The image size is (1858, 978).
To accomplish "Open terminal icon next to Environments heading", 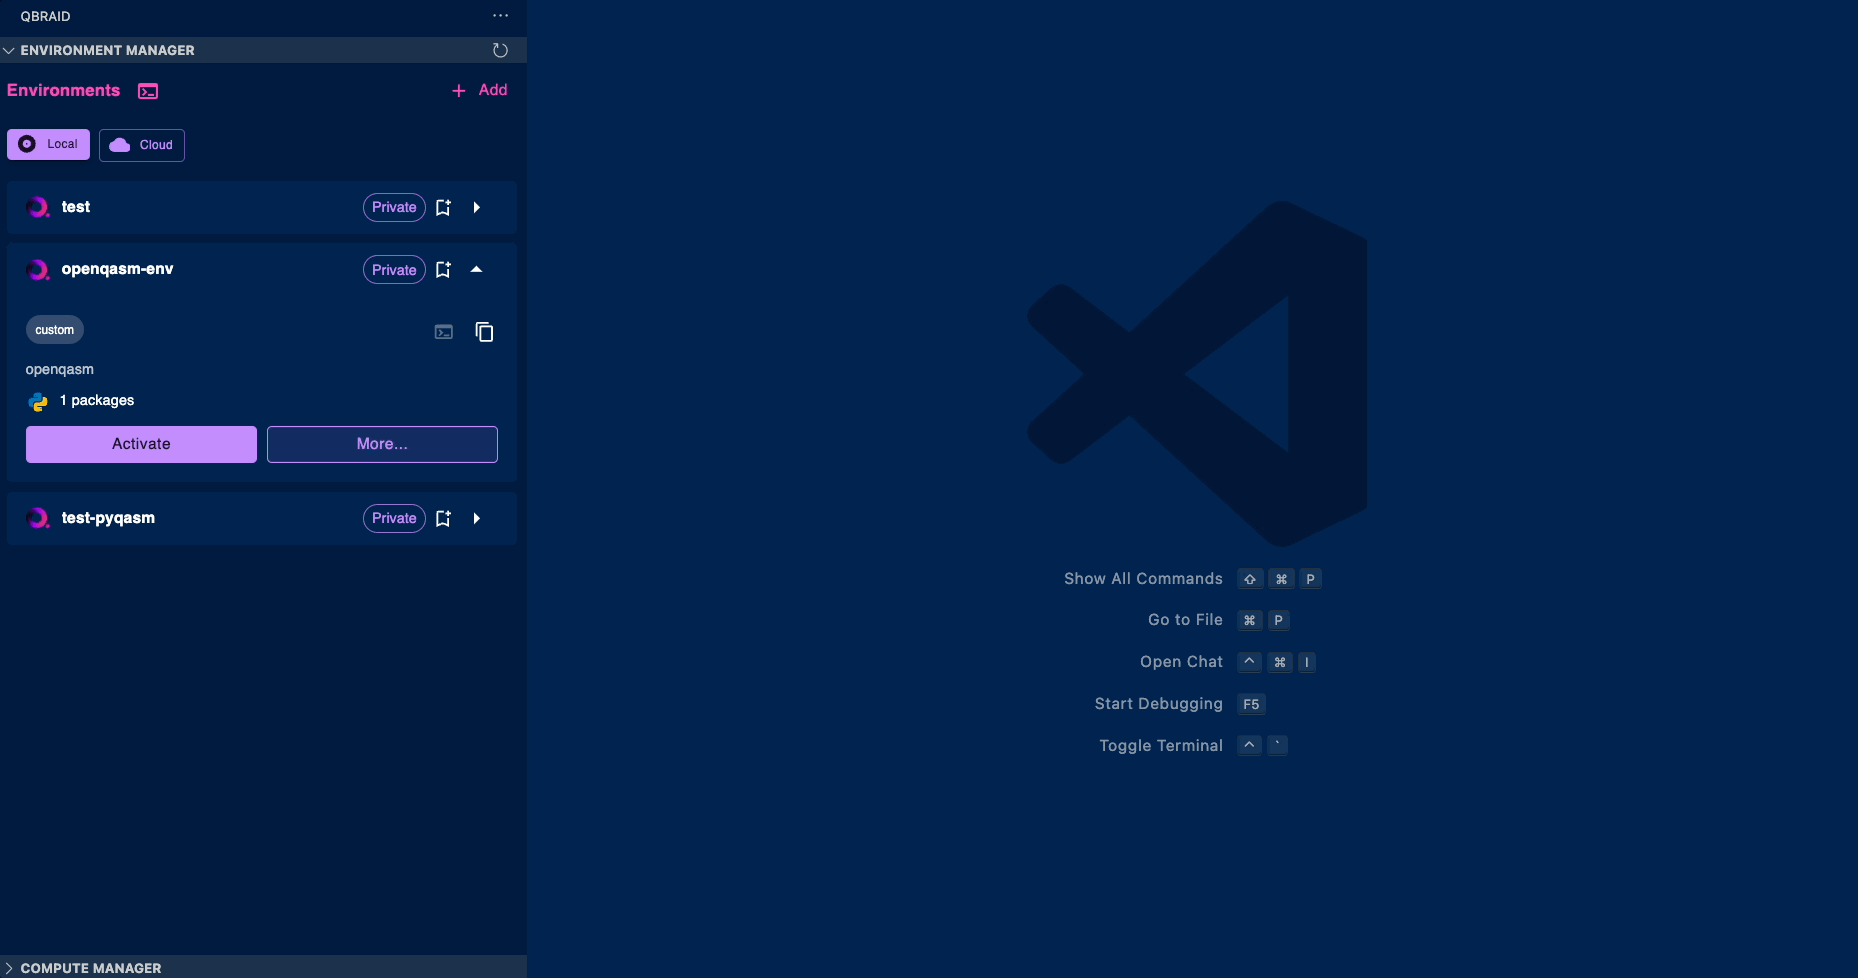I will tap(148, 91).
